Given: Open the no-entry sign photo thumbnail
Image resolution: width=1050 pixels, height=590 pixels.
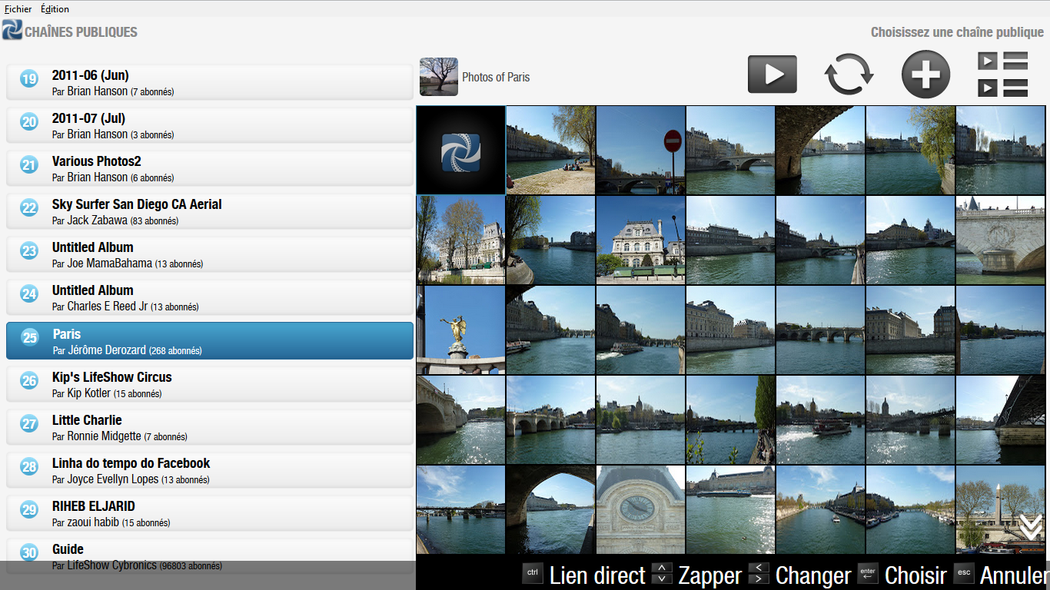Looking at the screenshot, I should (x=641, y=150).
